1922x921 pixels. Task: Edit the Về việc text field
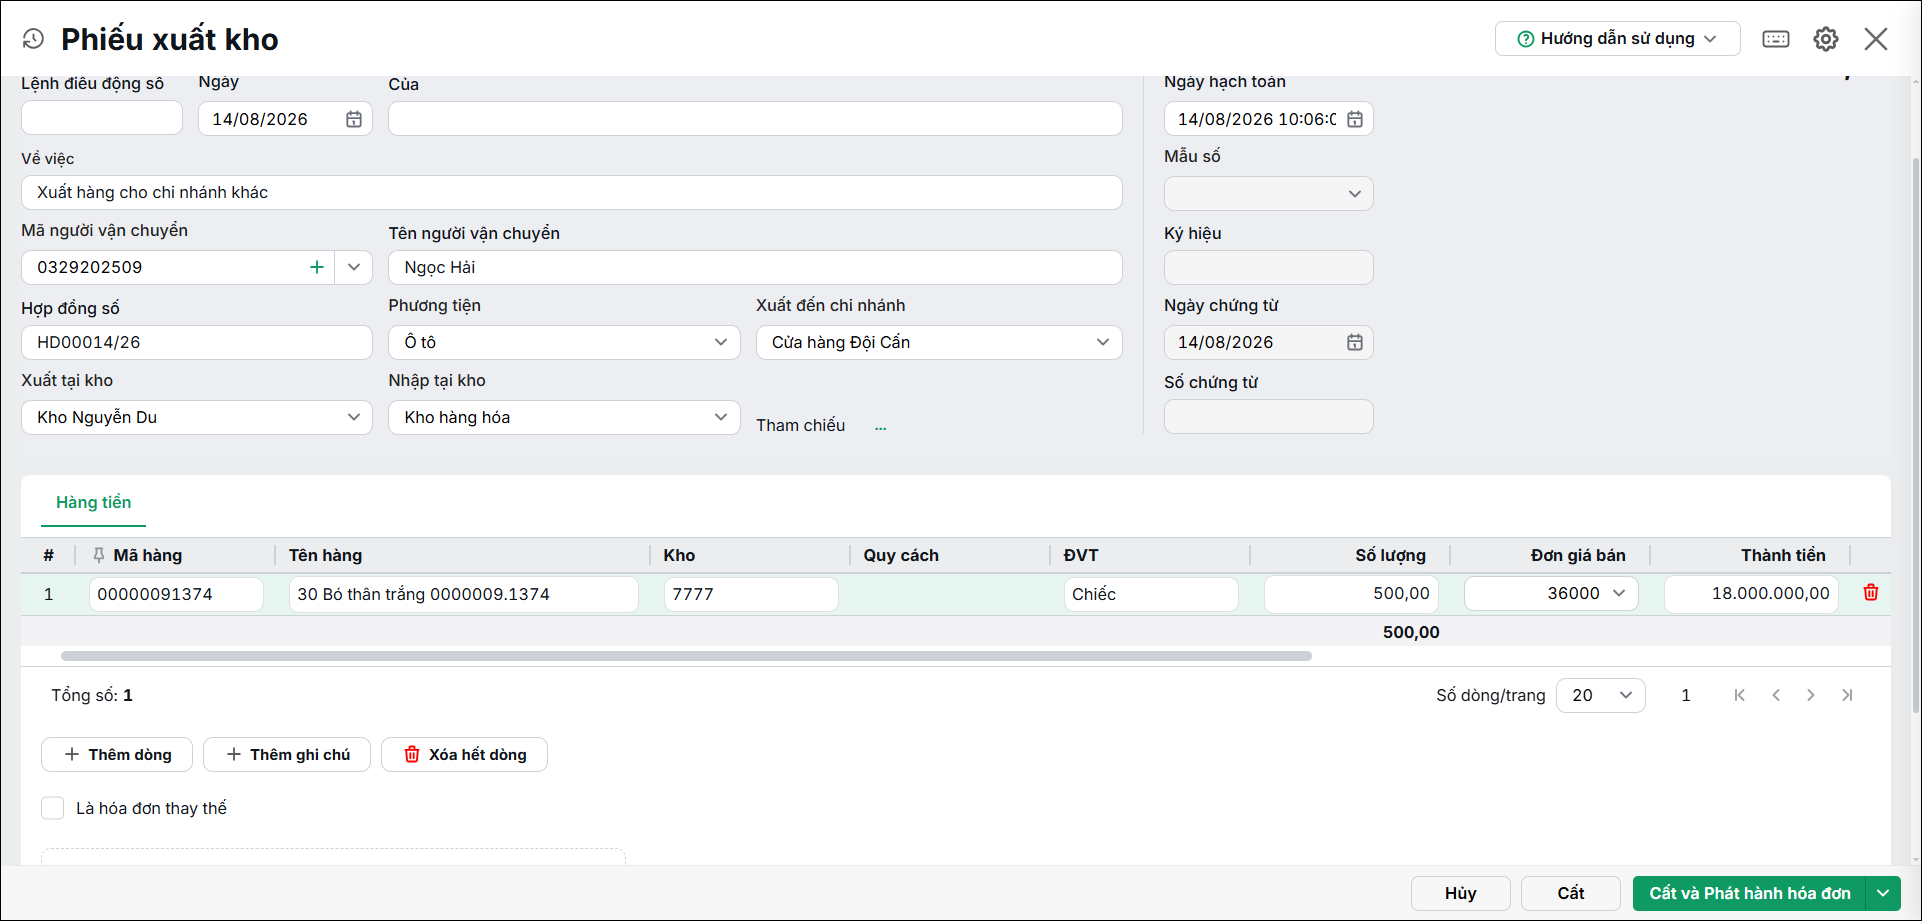tap(571, 192)
